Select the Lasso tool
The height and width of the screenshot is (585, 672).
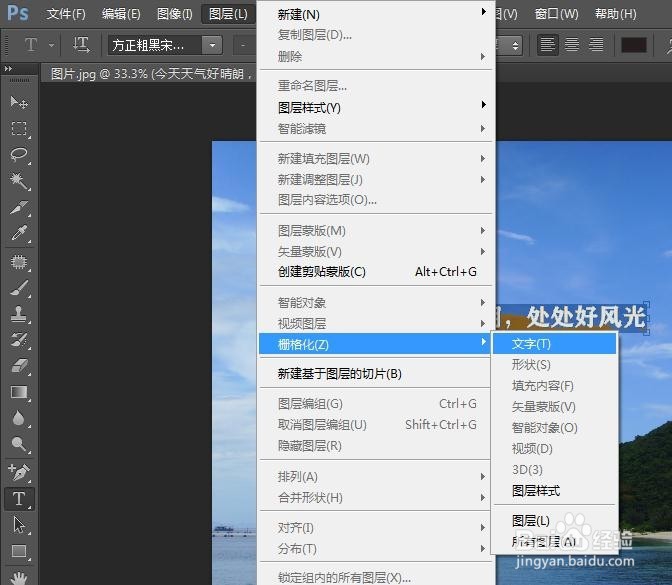tap(19, 155)
